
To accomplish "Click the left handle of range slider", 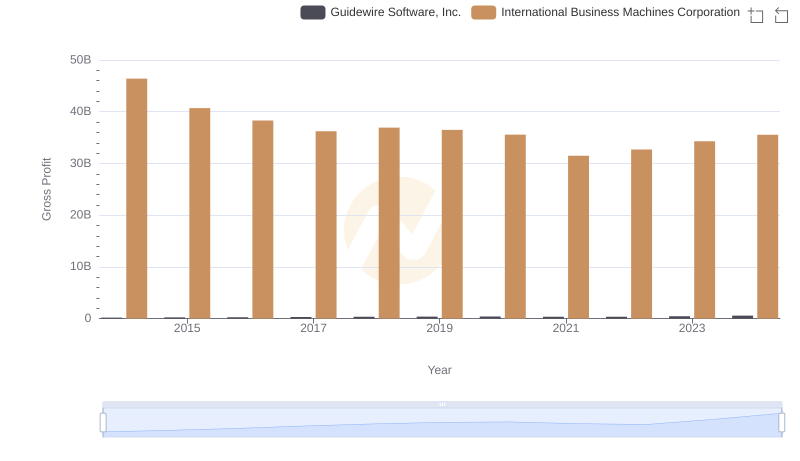I will click(x=103, y=423).
